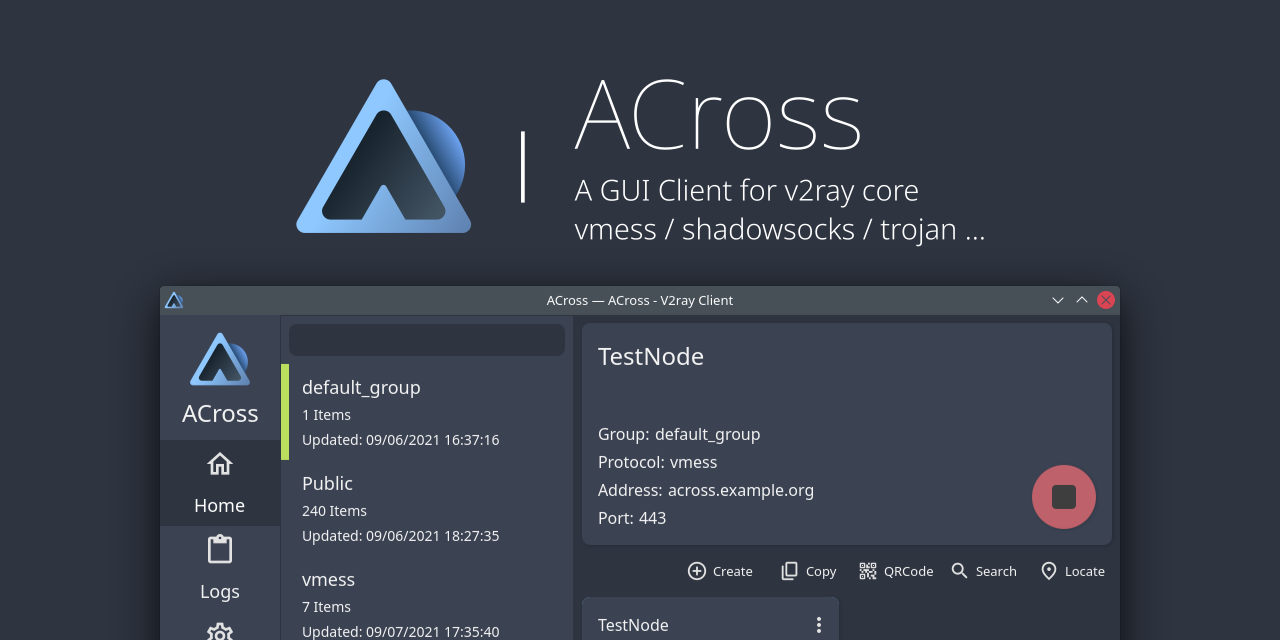Open the QRCode generator icon
The height and width of the screenshot is (640, 1280).
[868, 571]
